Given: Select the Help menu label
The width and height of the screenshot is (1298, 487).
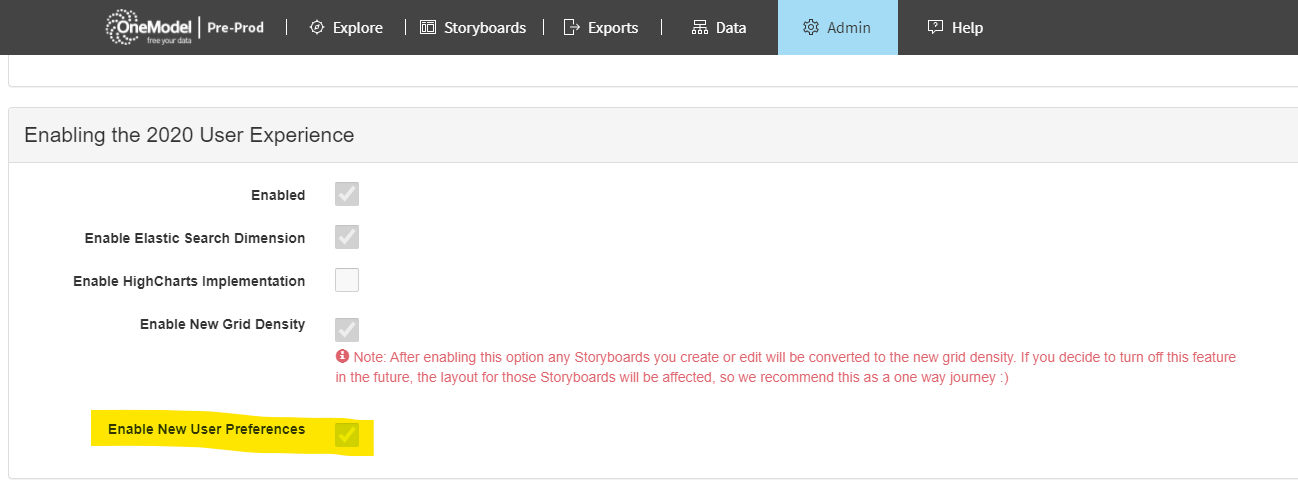Looking at the screenshot, I should pos(967,28).
